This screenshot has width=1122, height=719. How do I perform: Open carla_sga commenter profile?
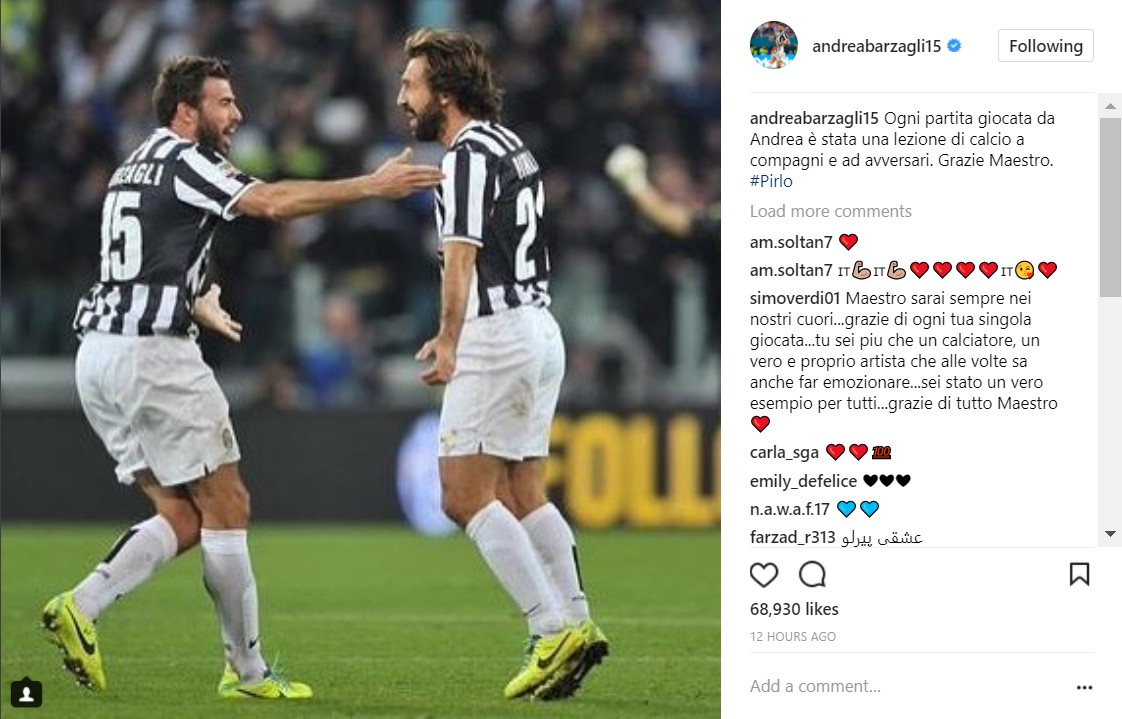tap(784, 452)
